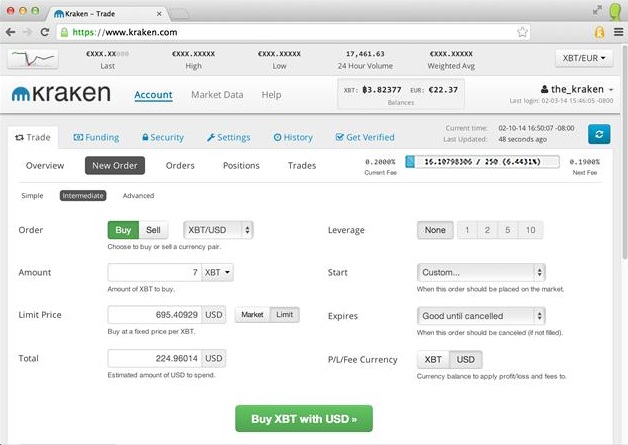This screenshot has width=628, height=445.
Task: Switch to the History tab
Action: coord(293,137)
